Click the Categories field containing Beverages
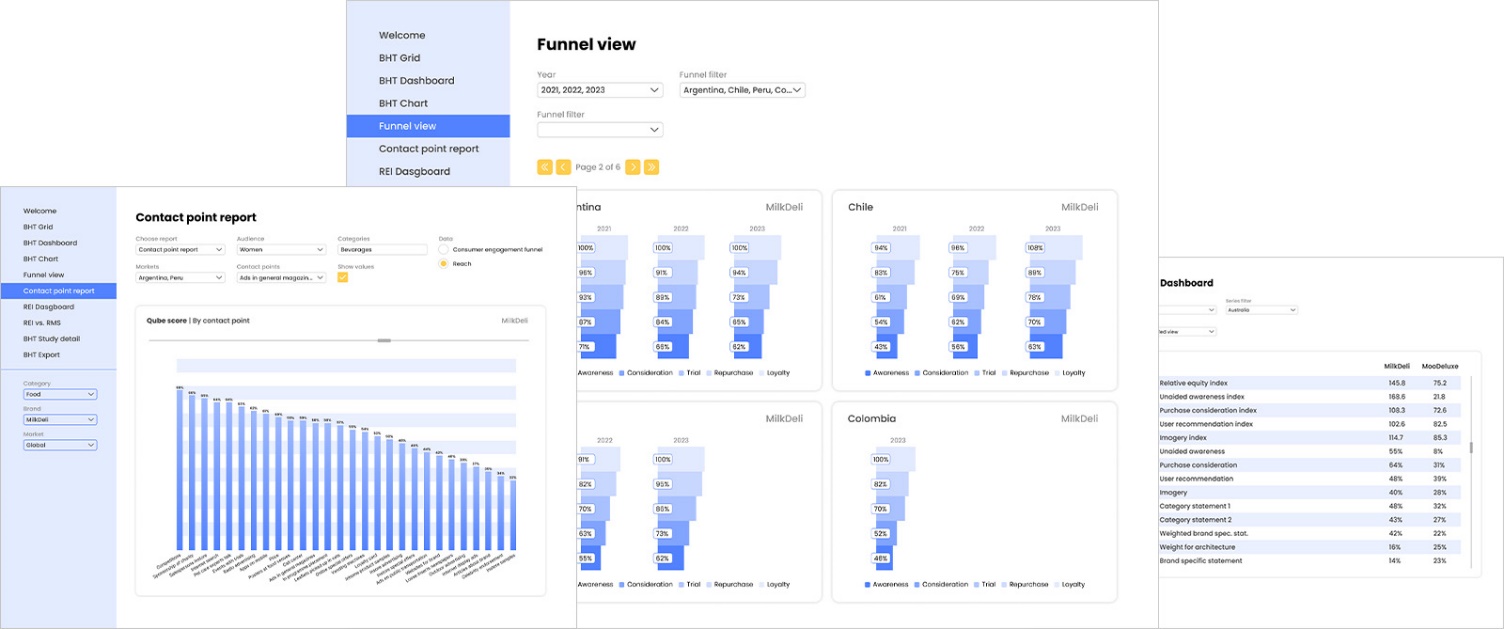Image resolution: width=1504 pixels, height=629 pixels. (382, 249)
